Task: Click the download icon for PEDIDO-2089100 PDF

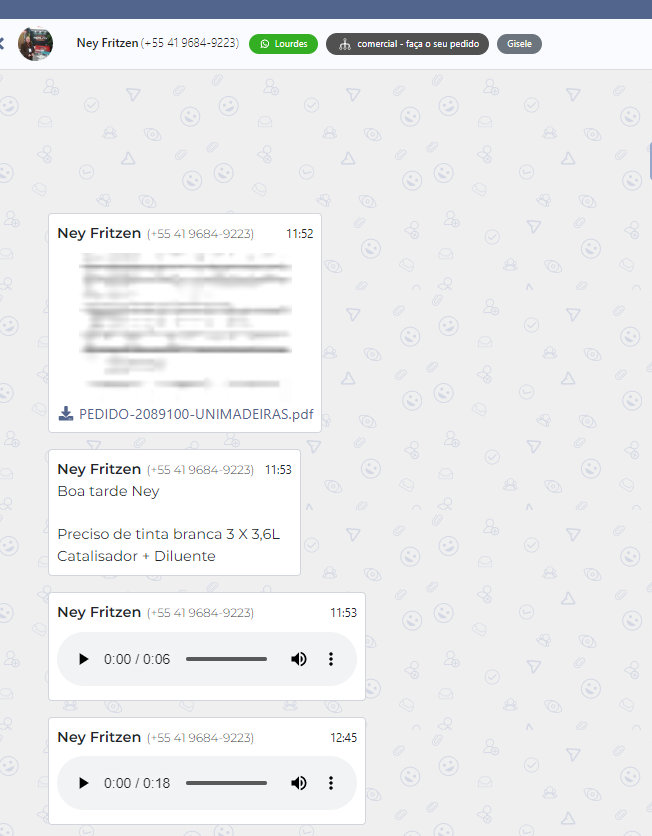Action: click(66, 413)
